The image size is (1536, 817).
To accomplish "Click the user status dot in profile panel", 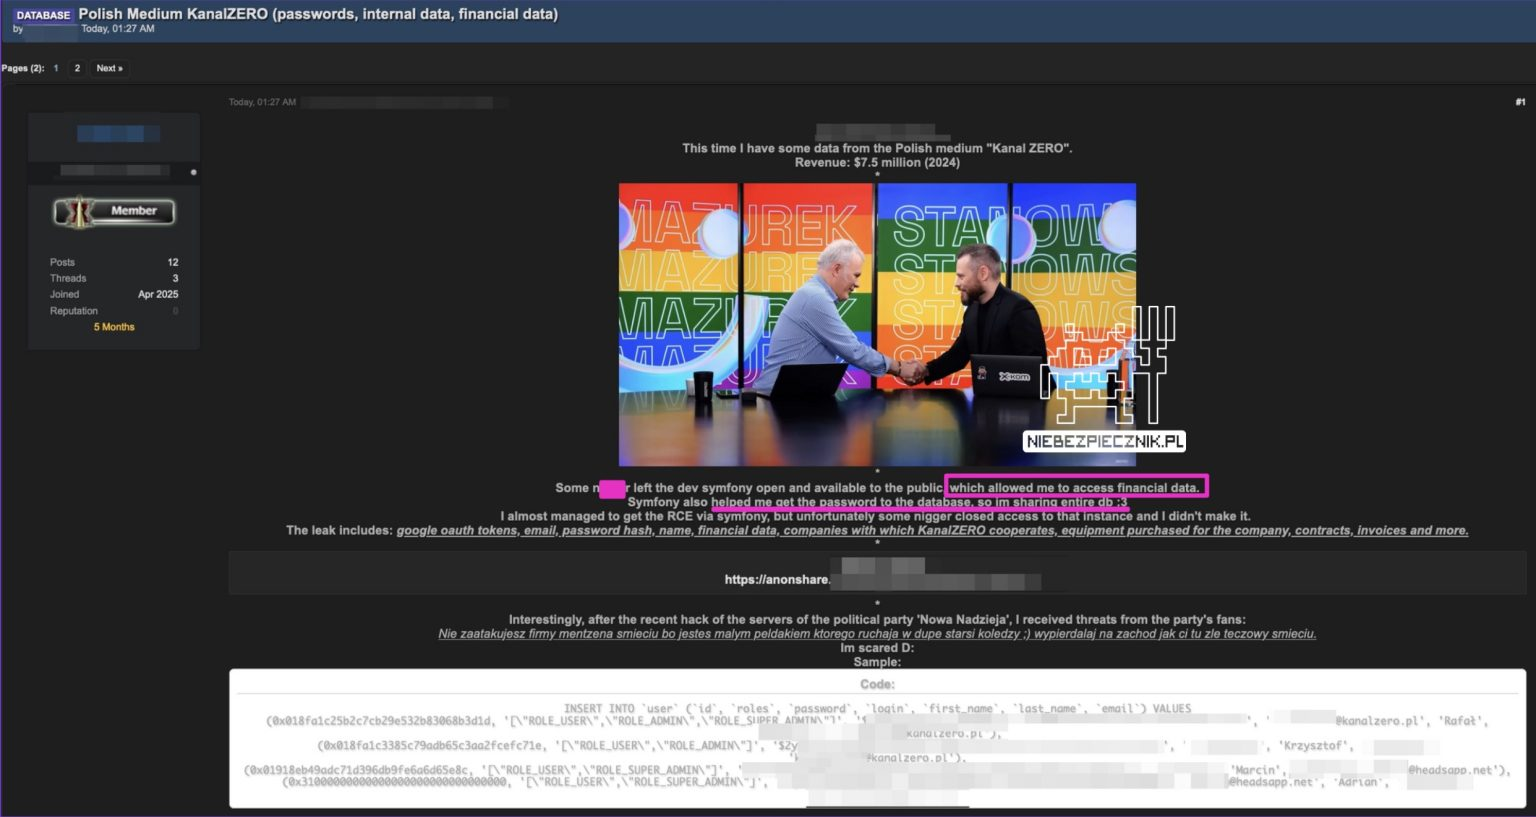I will pyautogui.click(x=193, y=172).
